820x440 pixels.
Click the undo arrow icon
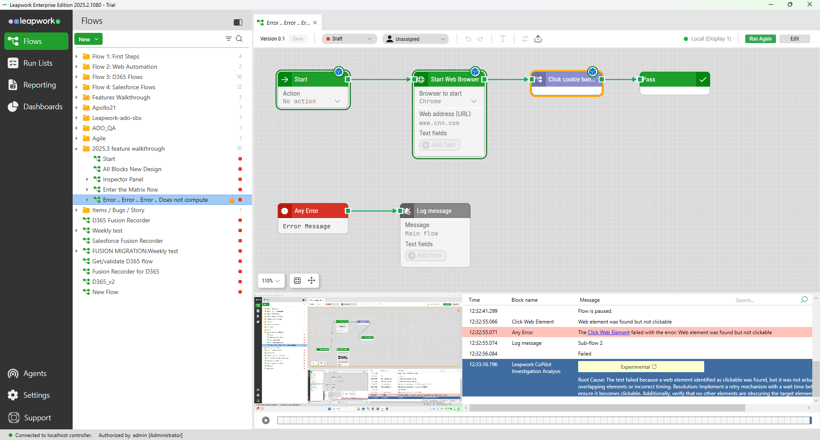(468, 39)
